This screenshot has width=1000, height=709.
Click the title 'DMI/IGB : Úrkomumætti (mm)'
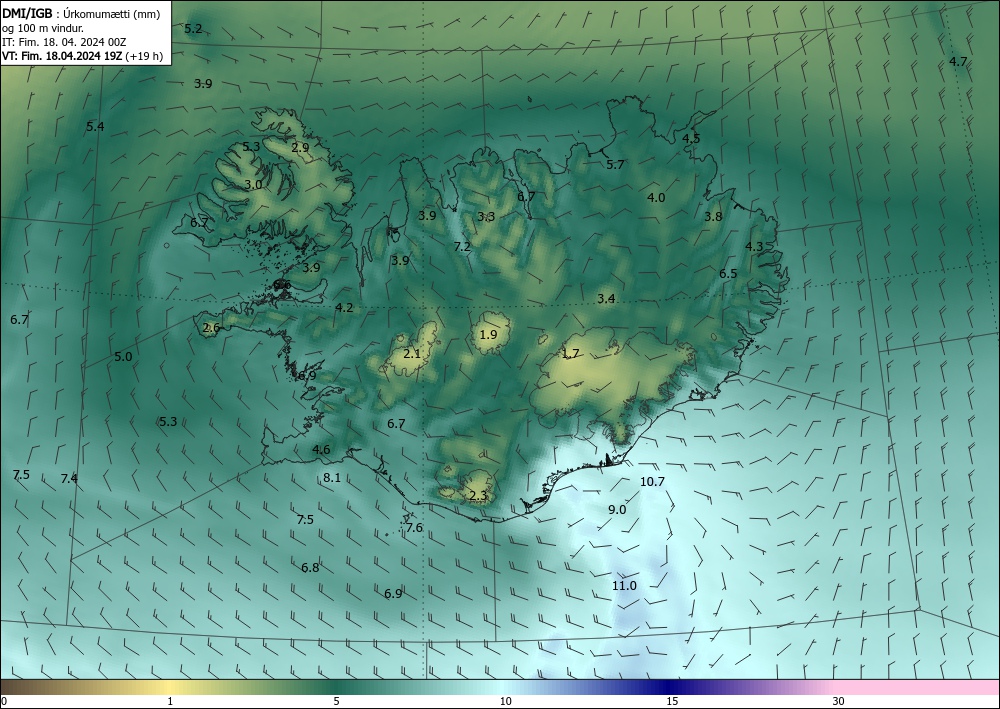(81, 14)
